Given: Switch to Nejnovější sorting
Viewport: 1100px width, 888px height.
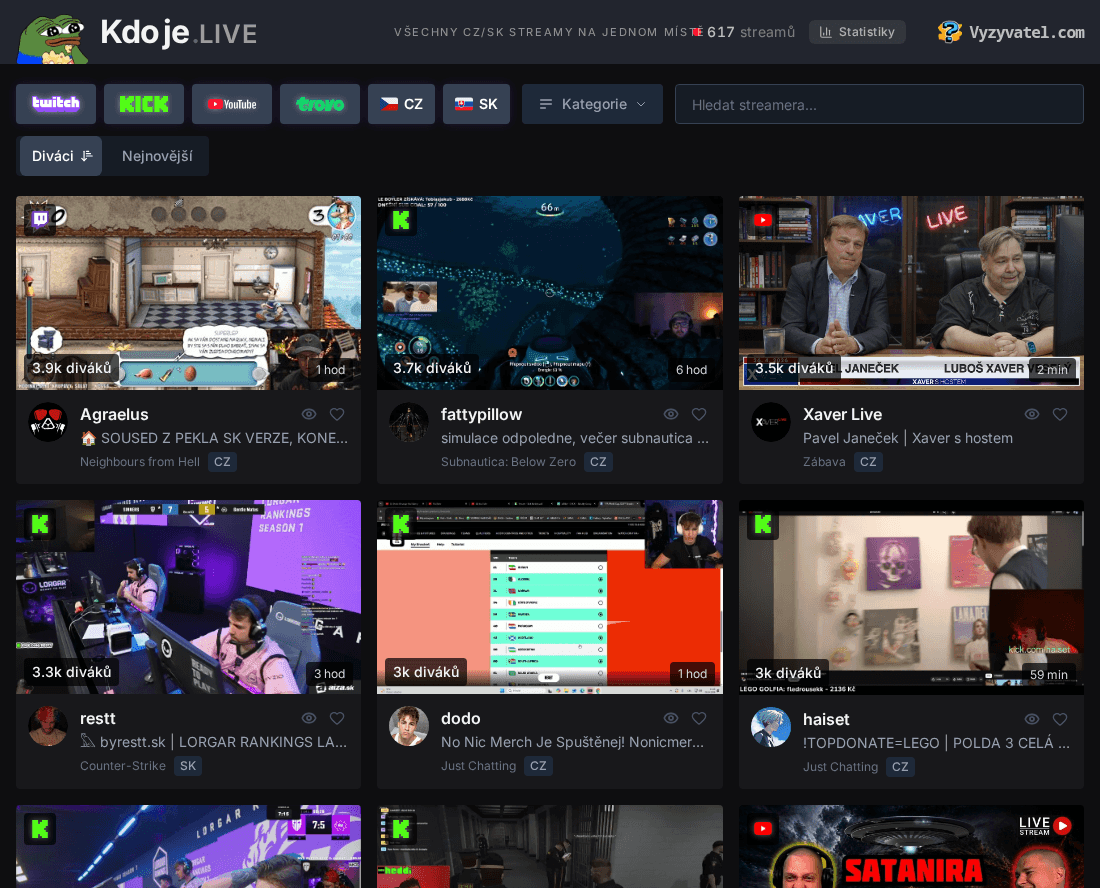Looking at the screenshot, I should 155,156.
